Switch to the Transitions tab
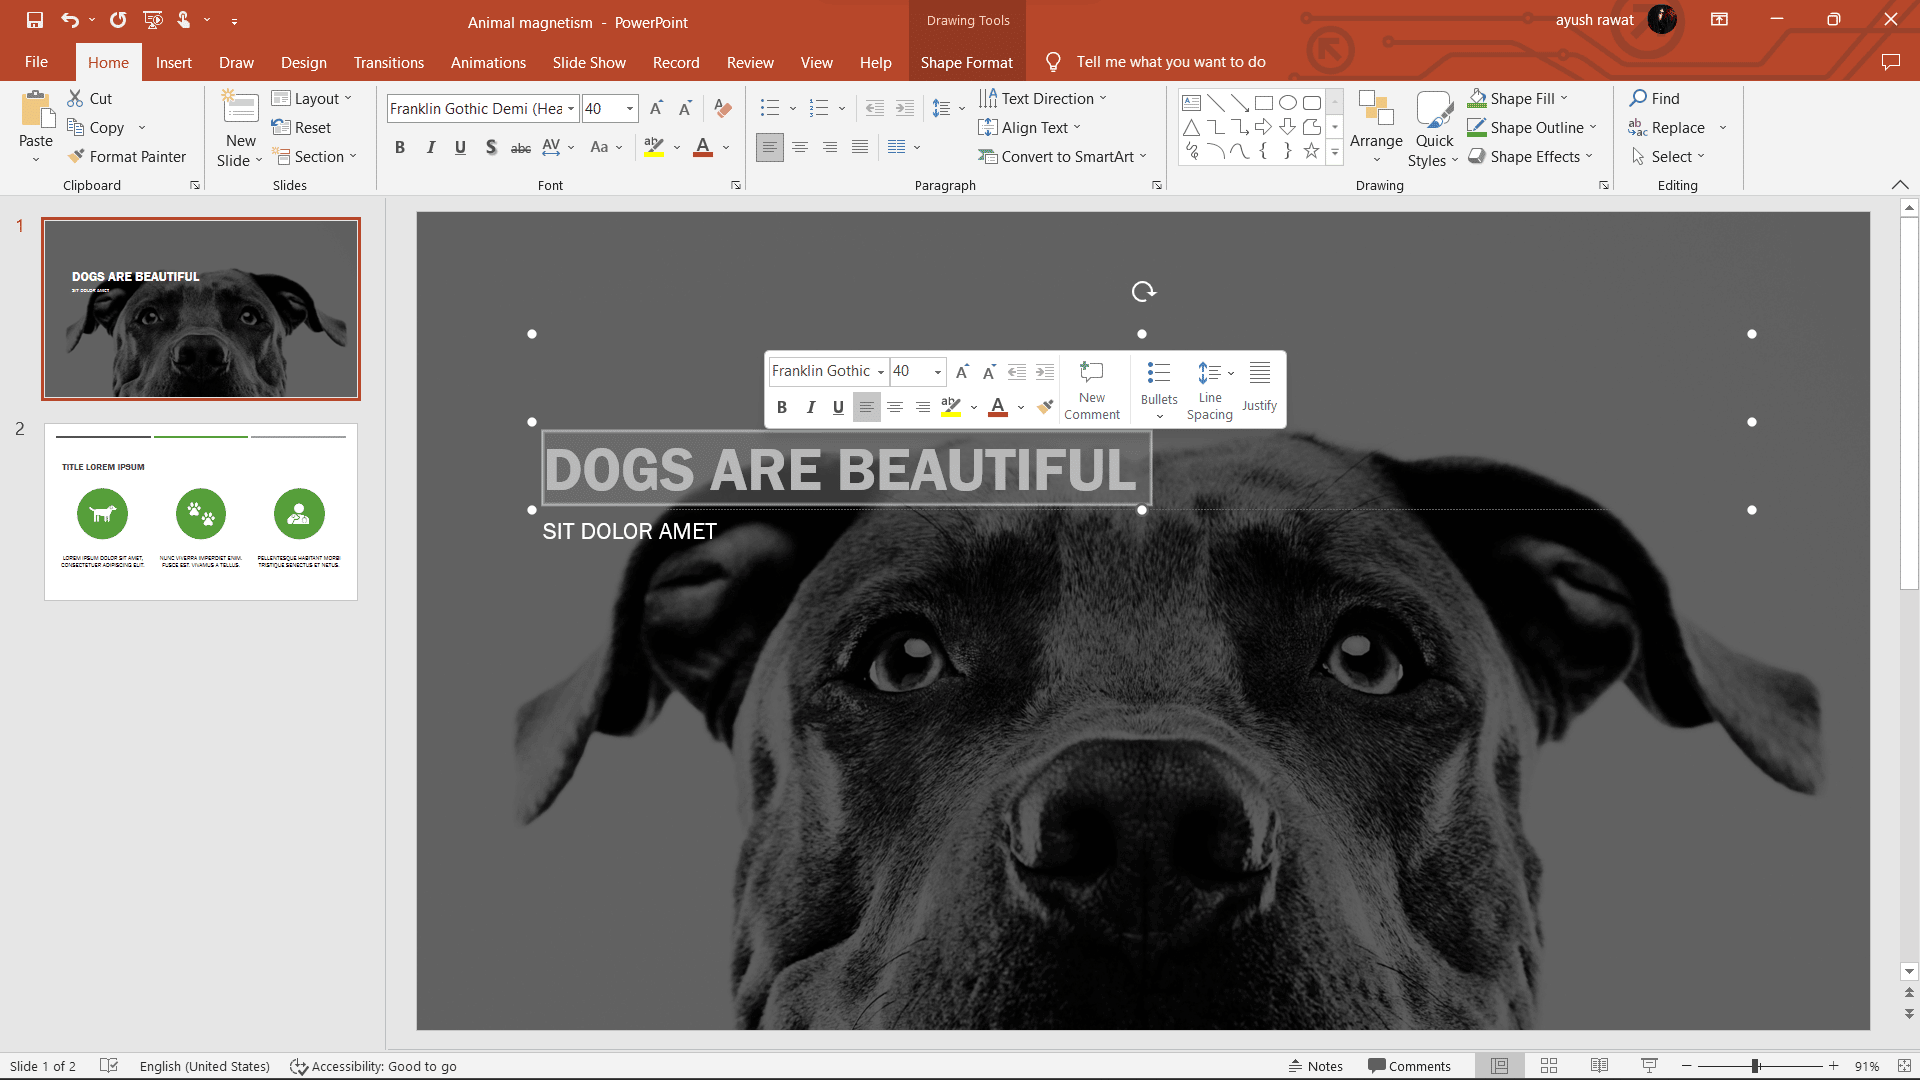Viewport: 1920px width, 1080px height. click(x=388, y=62)
